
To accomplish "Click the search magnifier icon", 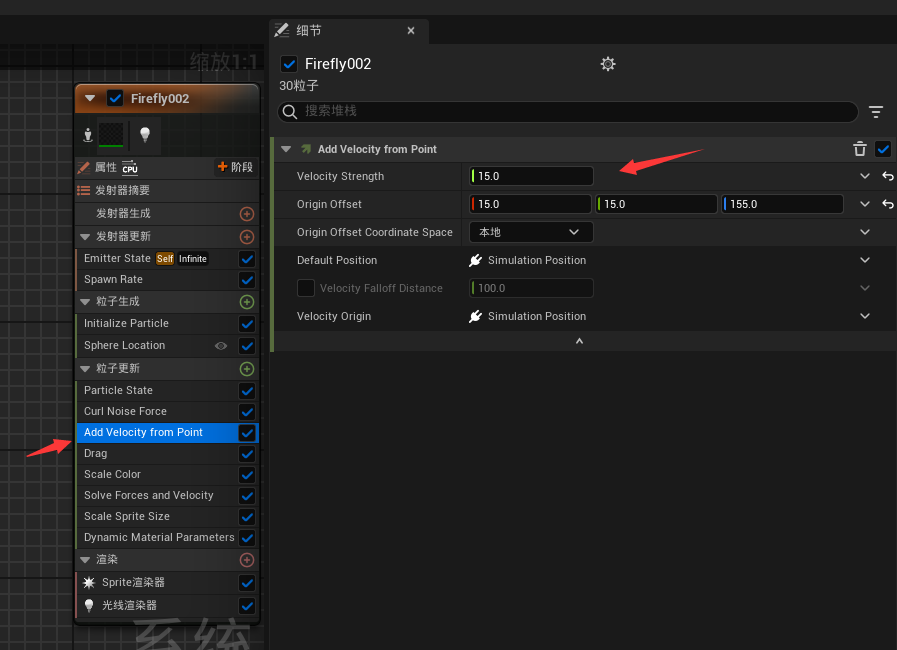I will tap(290, 112).
